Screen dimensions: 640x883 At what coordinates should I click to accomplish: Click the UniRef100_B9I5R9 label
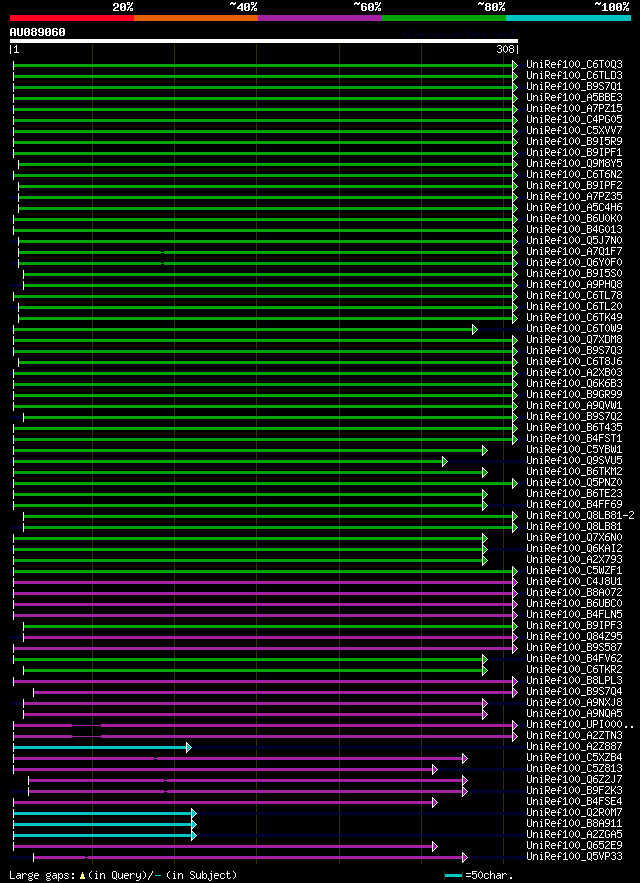[575, 142]
